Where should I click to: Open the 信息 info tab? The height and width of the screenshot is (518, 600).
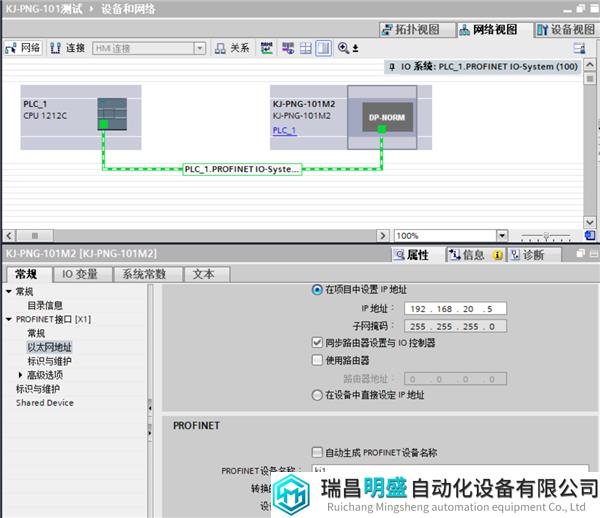(x=476, y=255)
